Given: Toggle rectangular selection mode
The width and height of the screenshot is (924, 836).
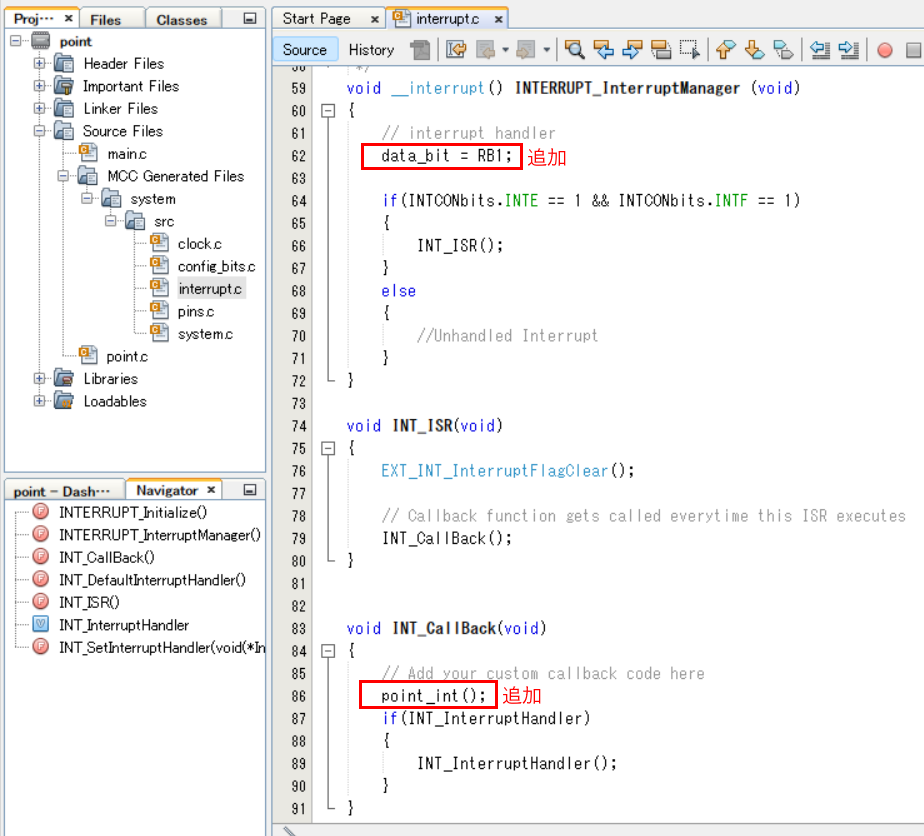Looking at the screenshot, I should (x=690, y=50).
